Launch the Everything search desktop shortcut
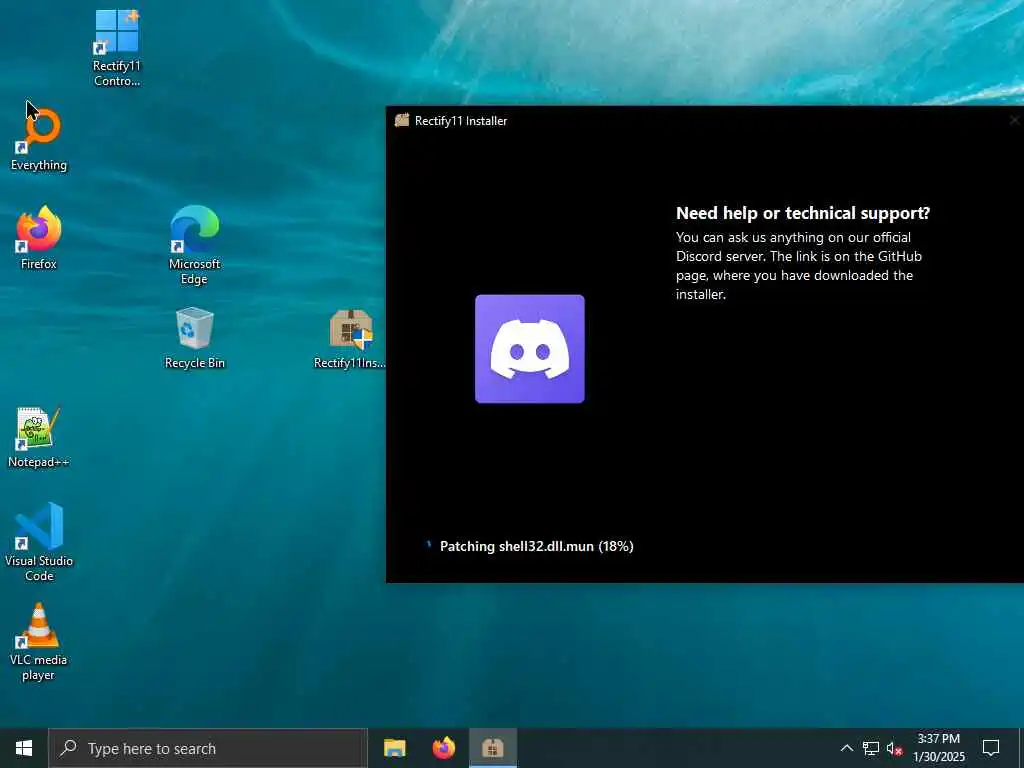The height and width of the screenshot is (768, 1024). [39, 139]
